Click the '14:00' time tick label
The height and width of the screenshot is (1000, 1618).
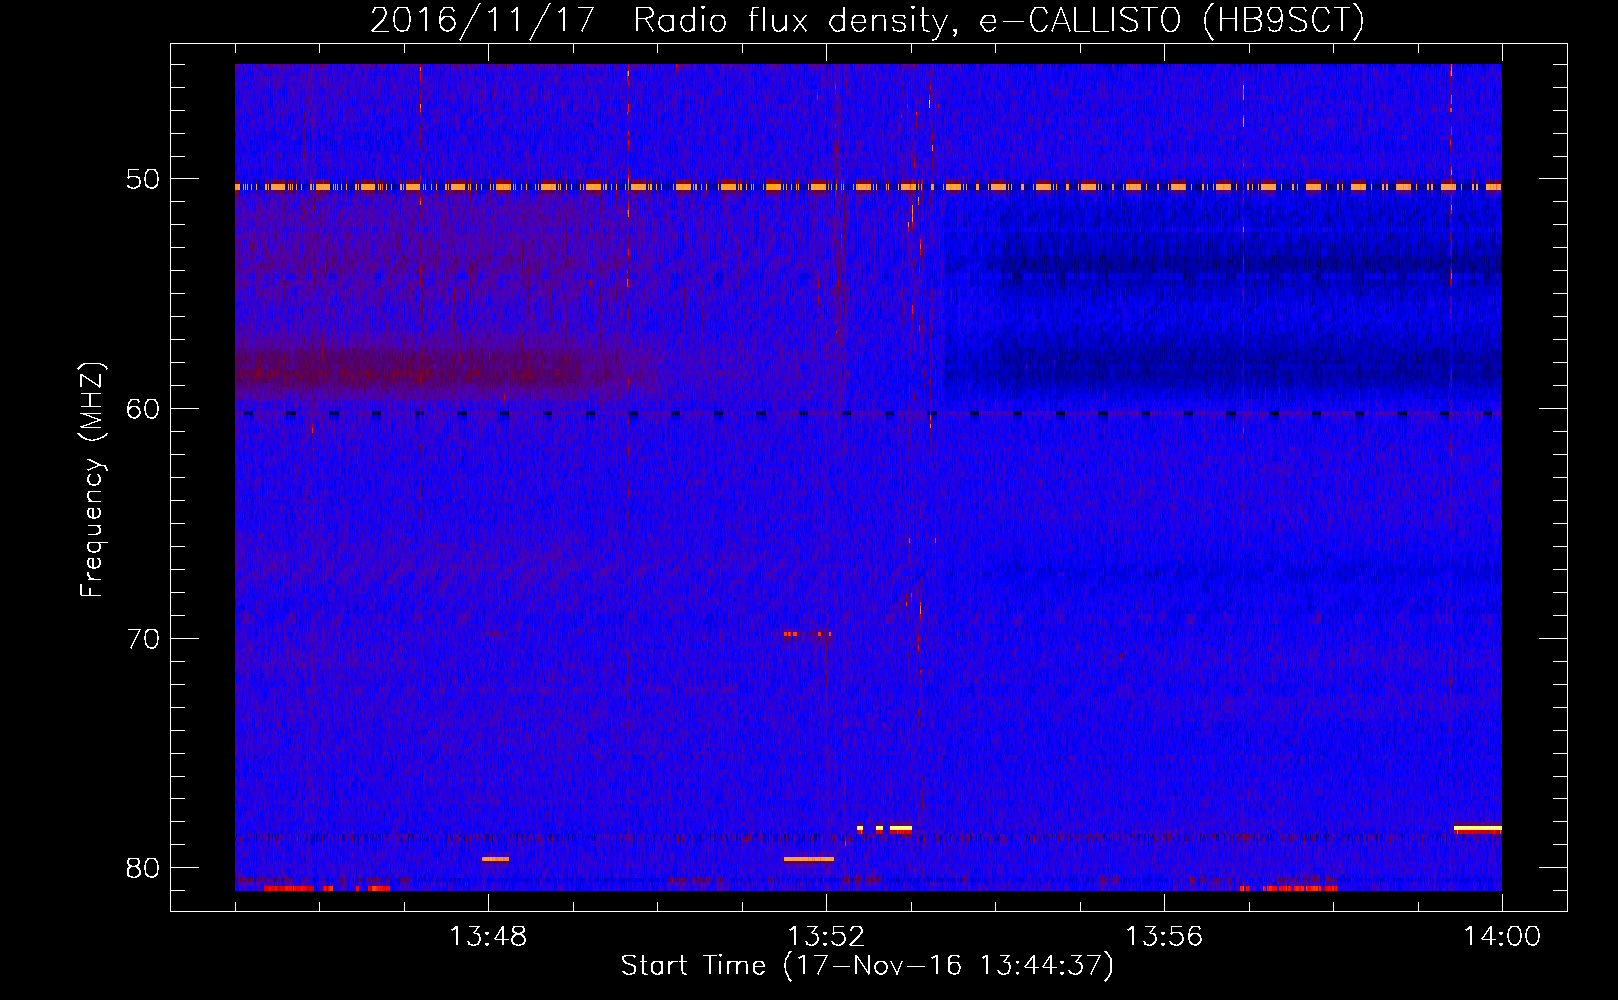(1502, 937)
